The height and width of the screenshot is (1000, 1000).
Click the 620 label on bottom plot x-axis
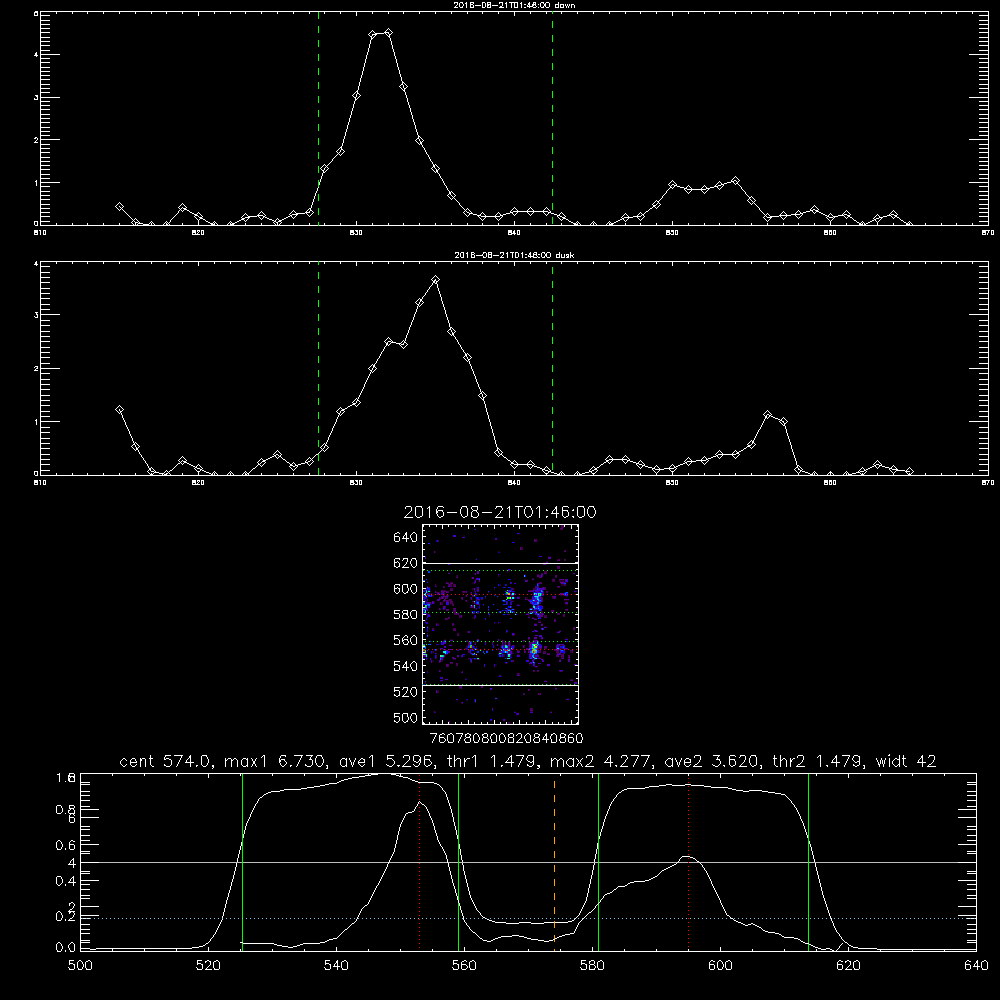point(849,966)
